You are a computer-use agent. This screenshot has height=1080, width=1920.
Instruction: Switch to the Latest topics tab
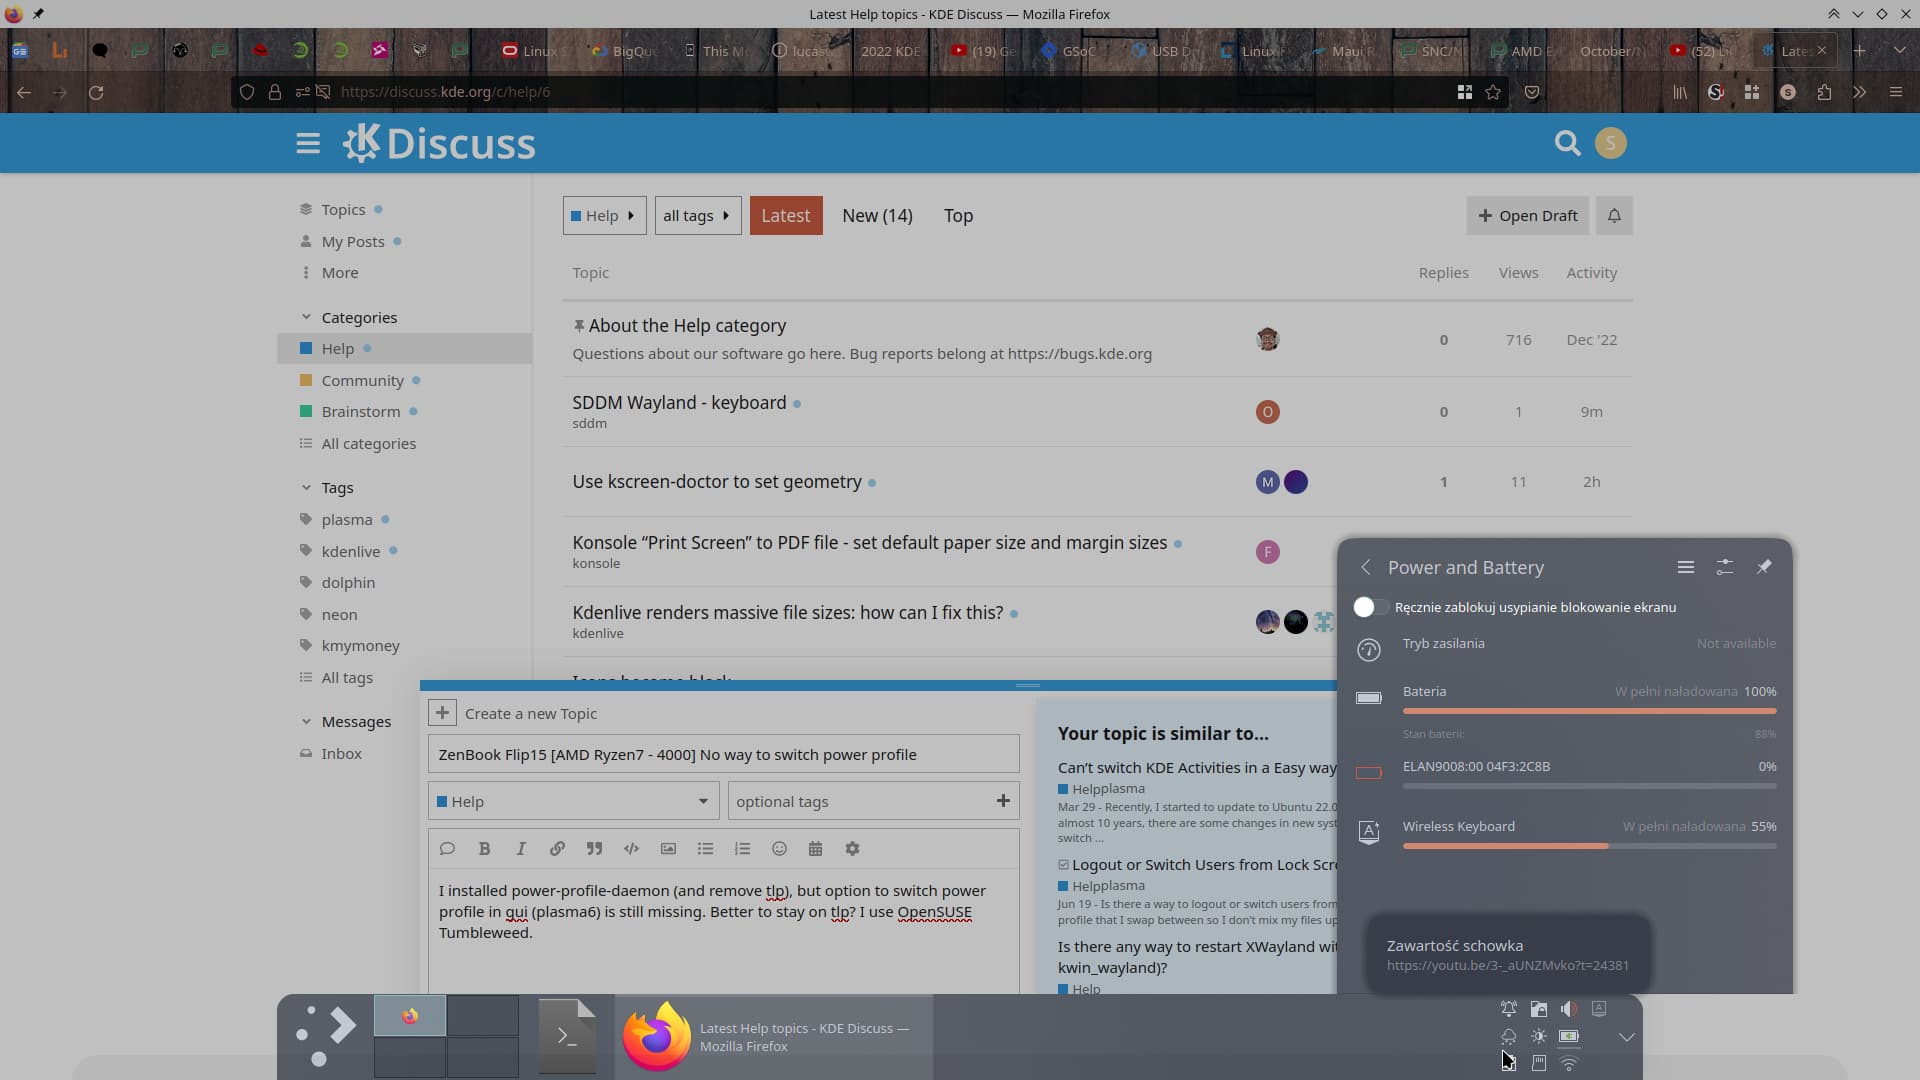(x=786, y=215)
